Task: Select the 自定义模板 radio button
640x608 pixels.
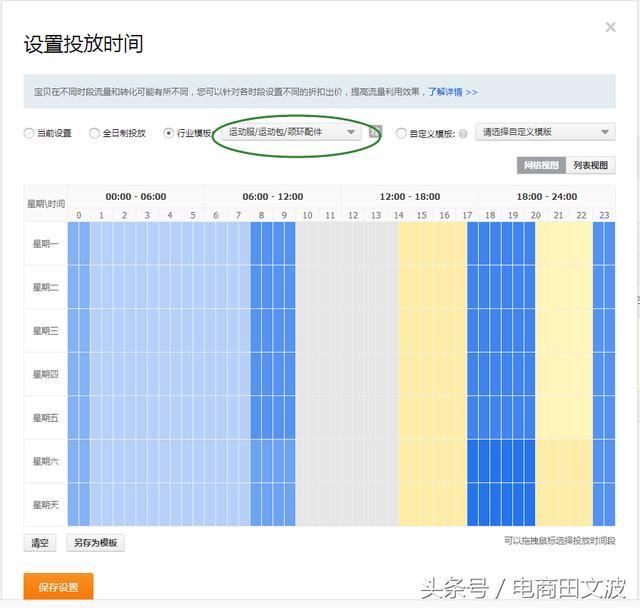Action: point(401,133)
